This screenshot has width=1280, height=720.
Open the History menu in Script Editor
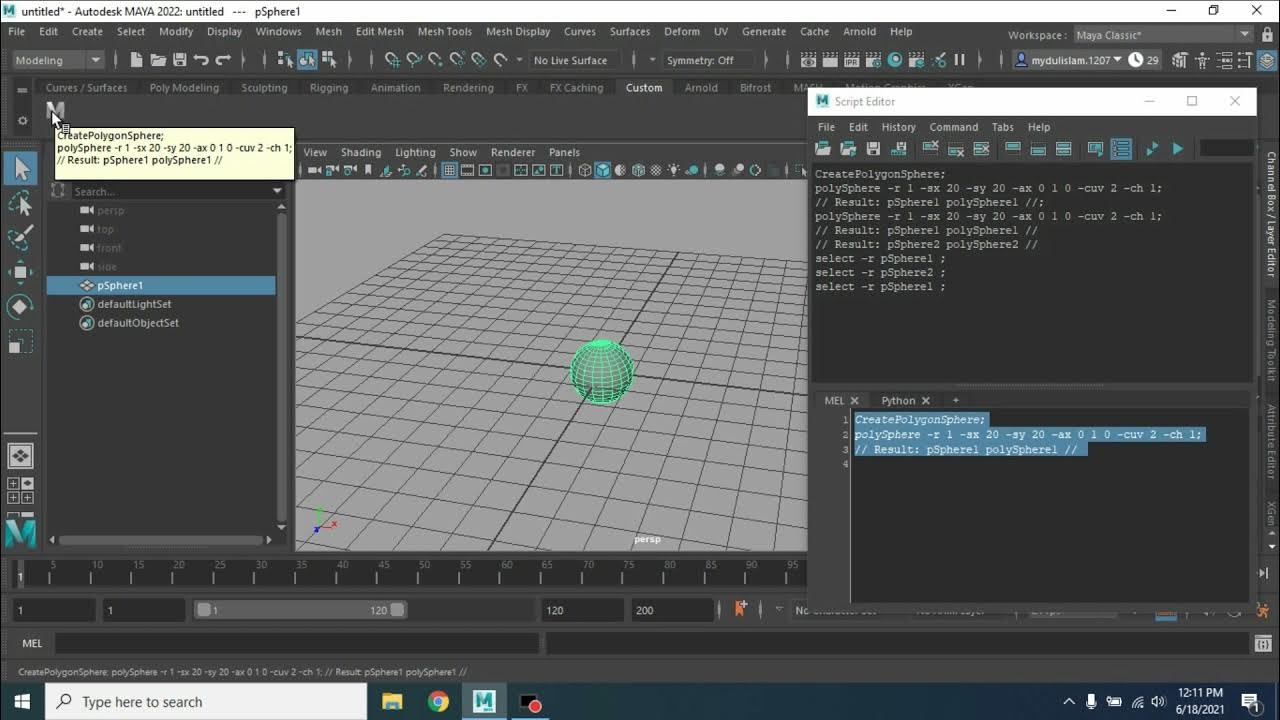click(x=898, y=127)
